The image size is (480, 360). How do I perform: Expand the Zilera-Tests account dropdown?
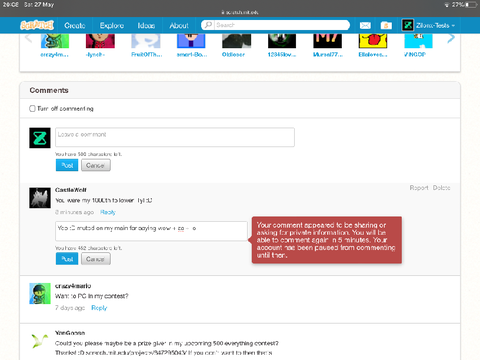pos(428,25)
